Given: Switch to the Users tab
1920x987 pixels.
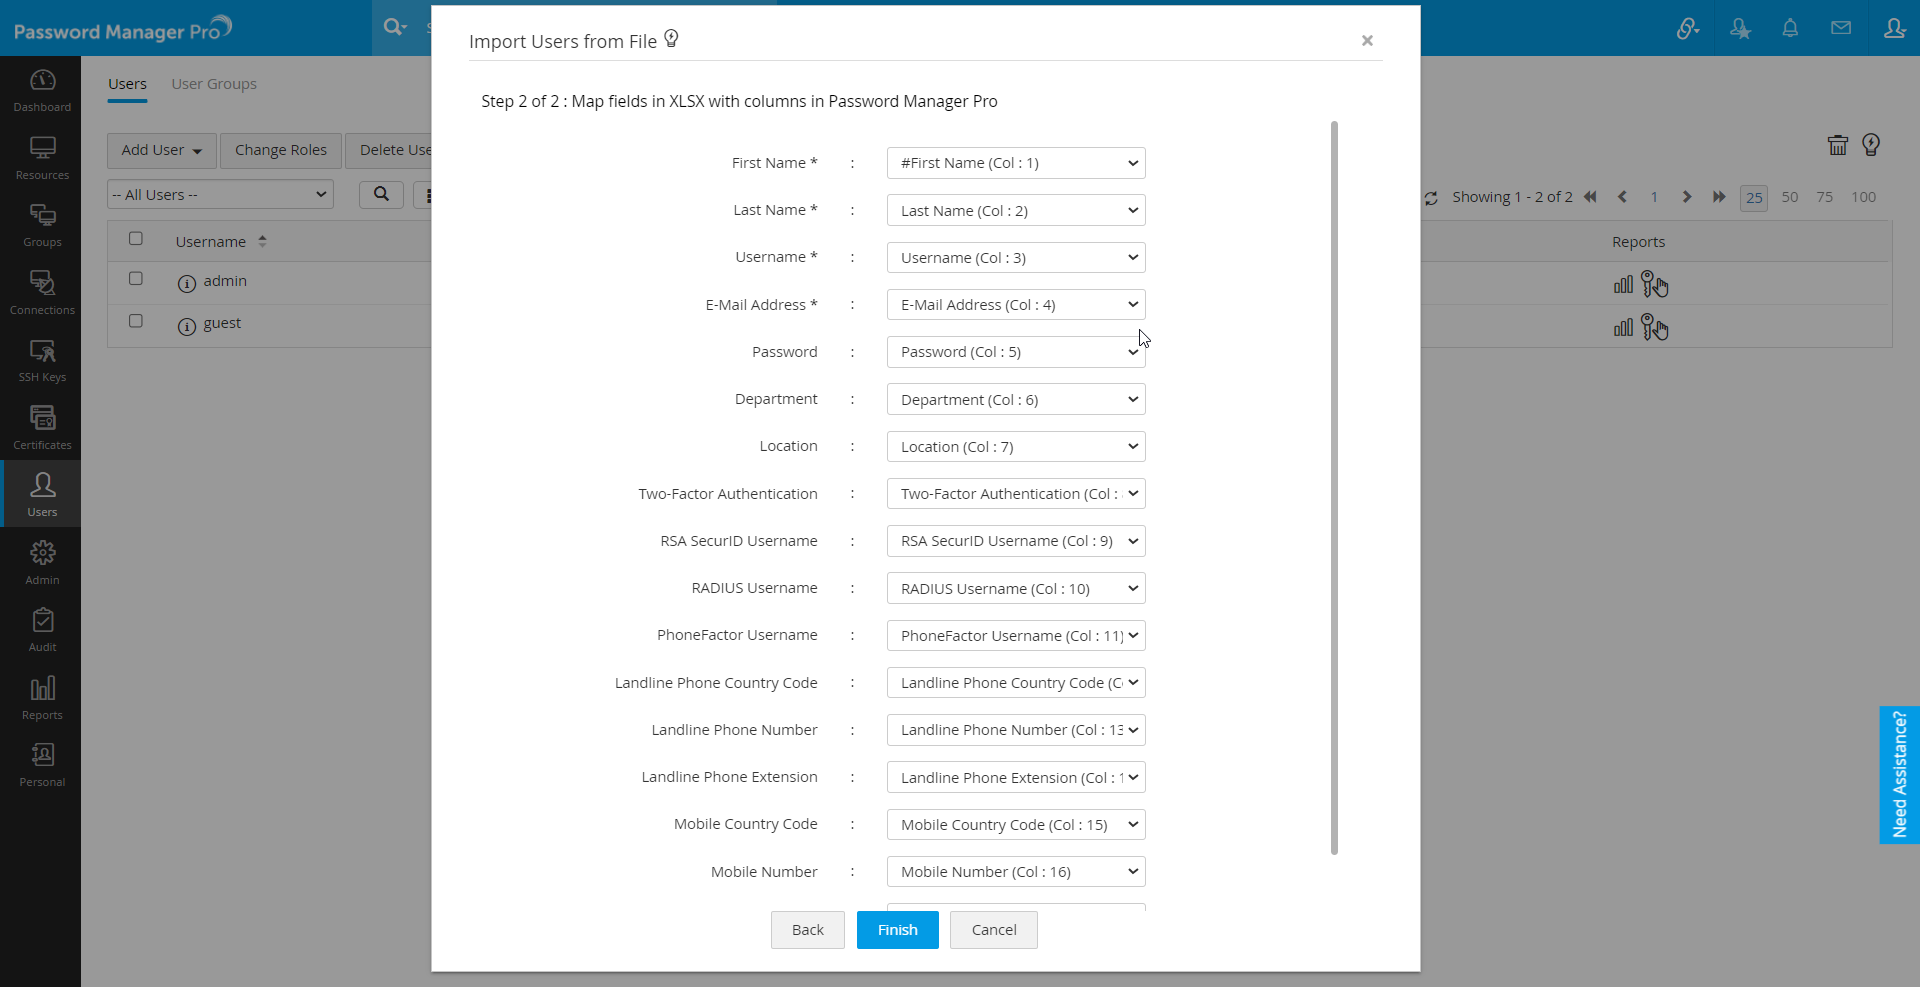Looking at the screenshot, I should [x=127, y=84].
